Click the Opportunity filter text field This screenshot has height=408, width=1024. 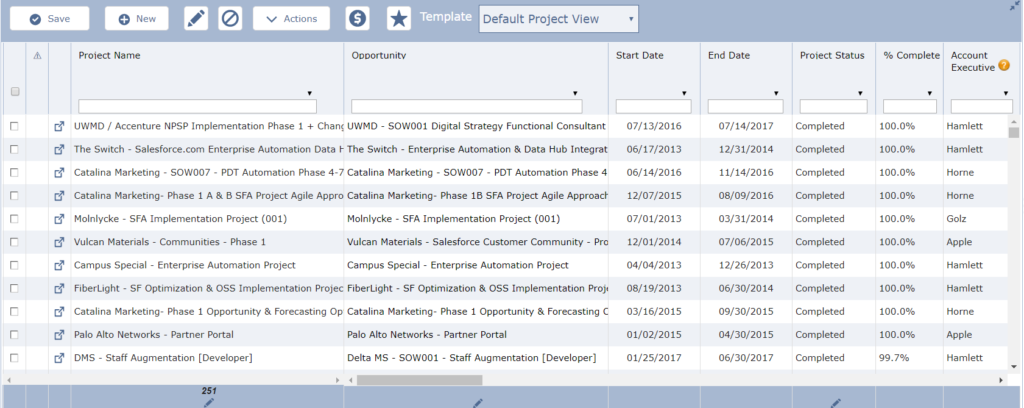tap(465, 106)
